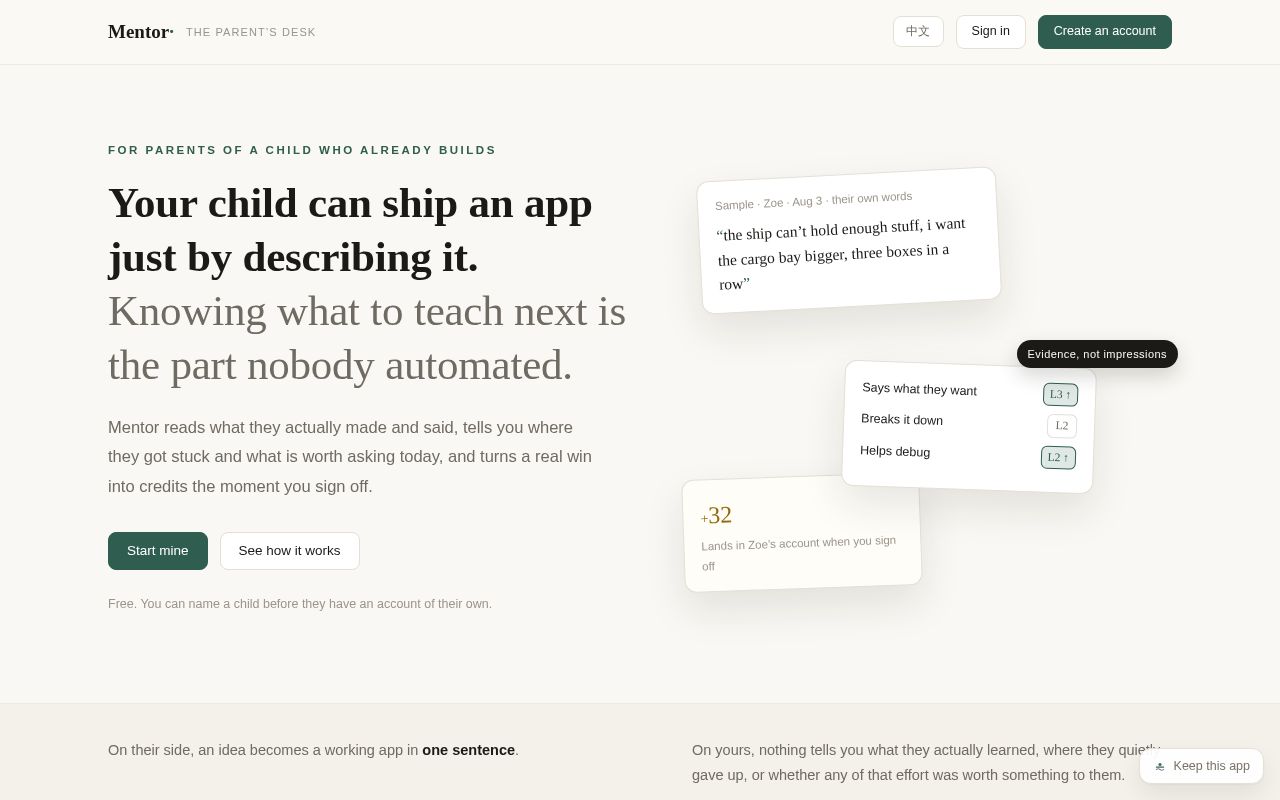Click the Zoe sample quote card
The image size is (1280, 800).
[849, 240]
